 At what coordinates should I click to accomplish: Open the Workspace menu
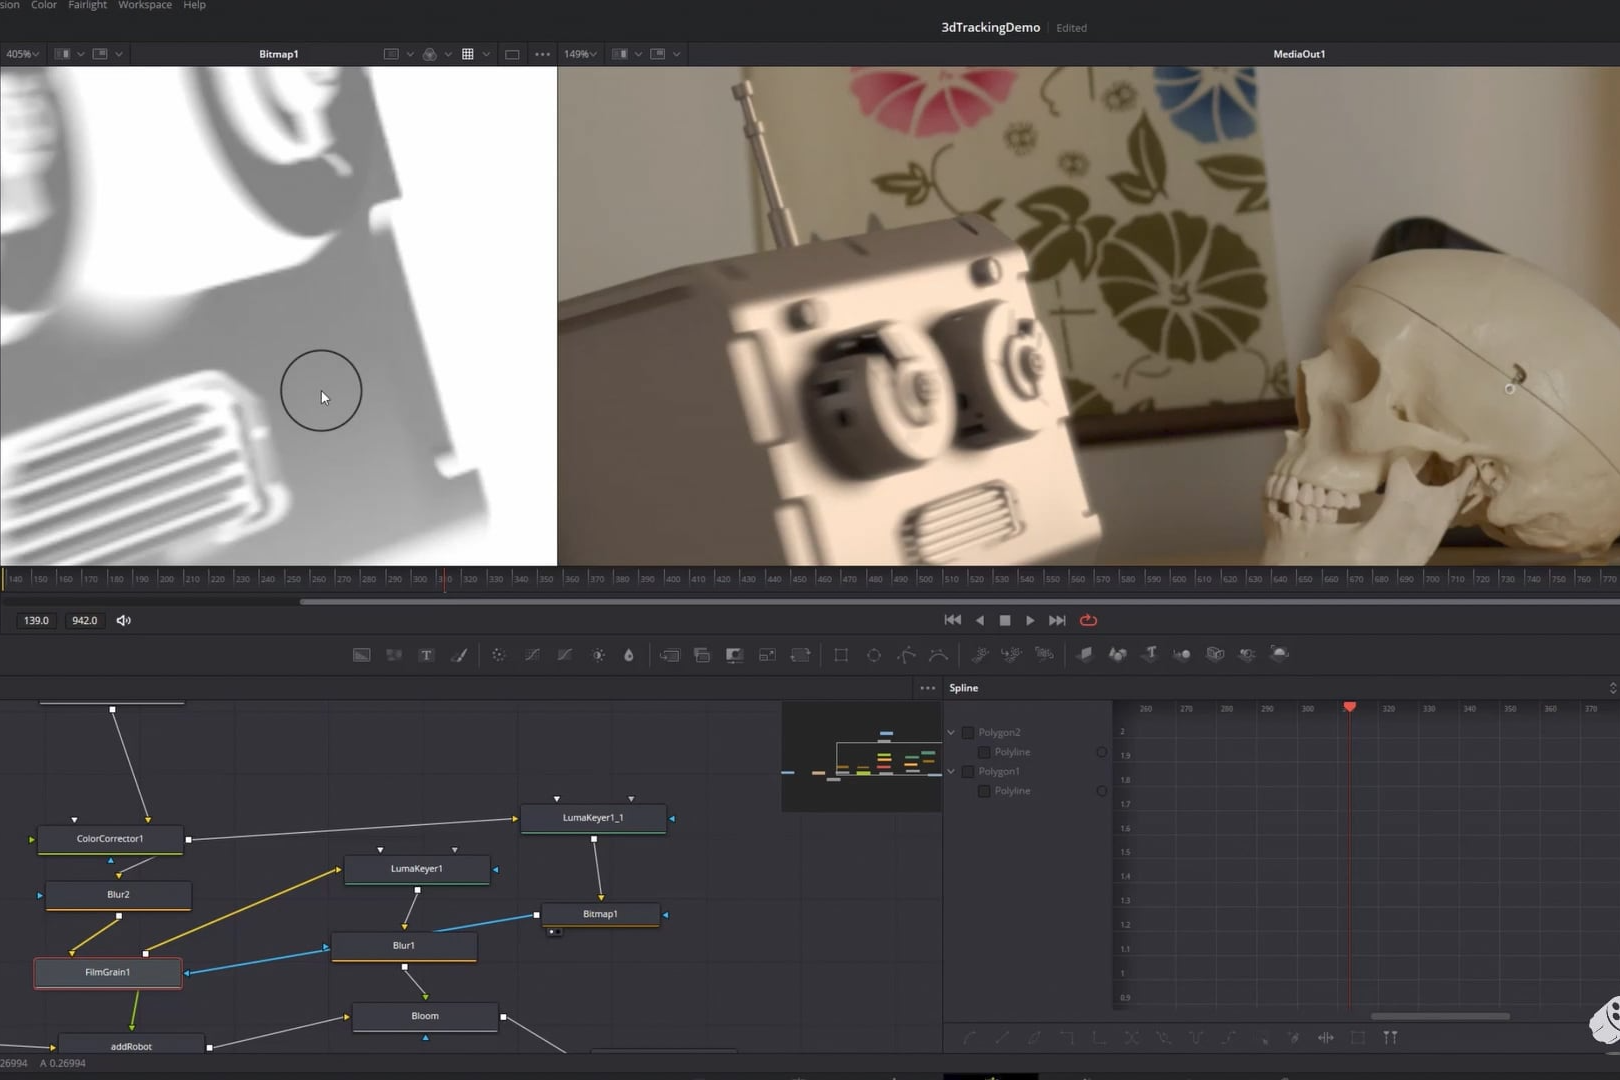tap(145, 6)
